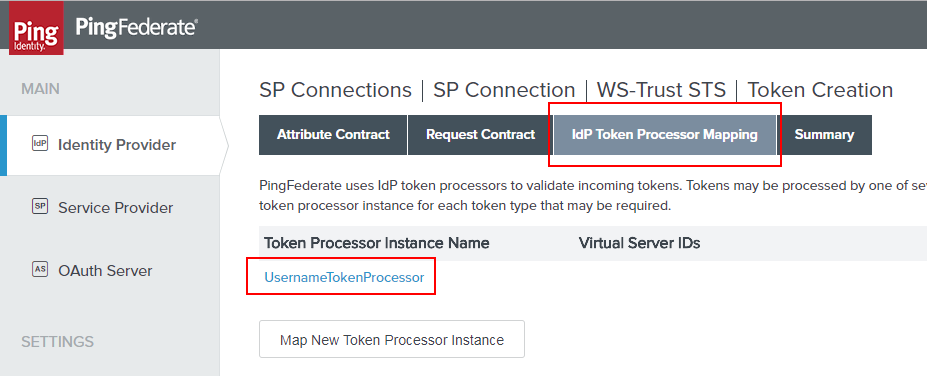
Task: Click the singular SP Connection breadcrumb
Action: point(504,90)
